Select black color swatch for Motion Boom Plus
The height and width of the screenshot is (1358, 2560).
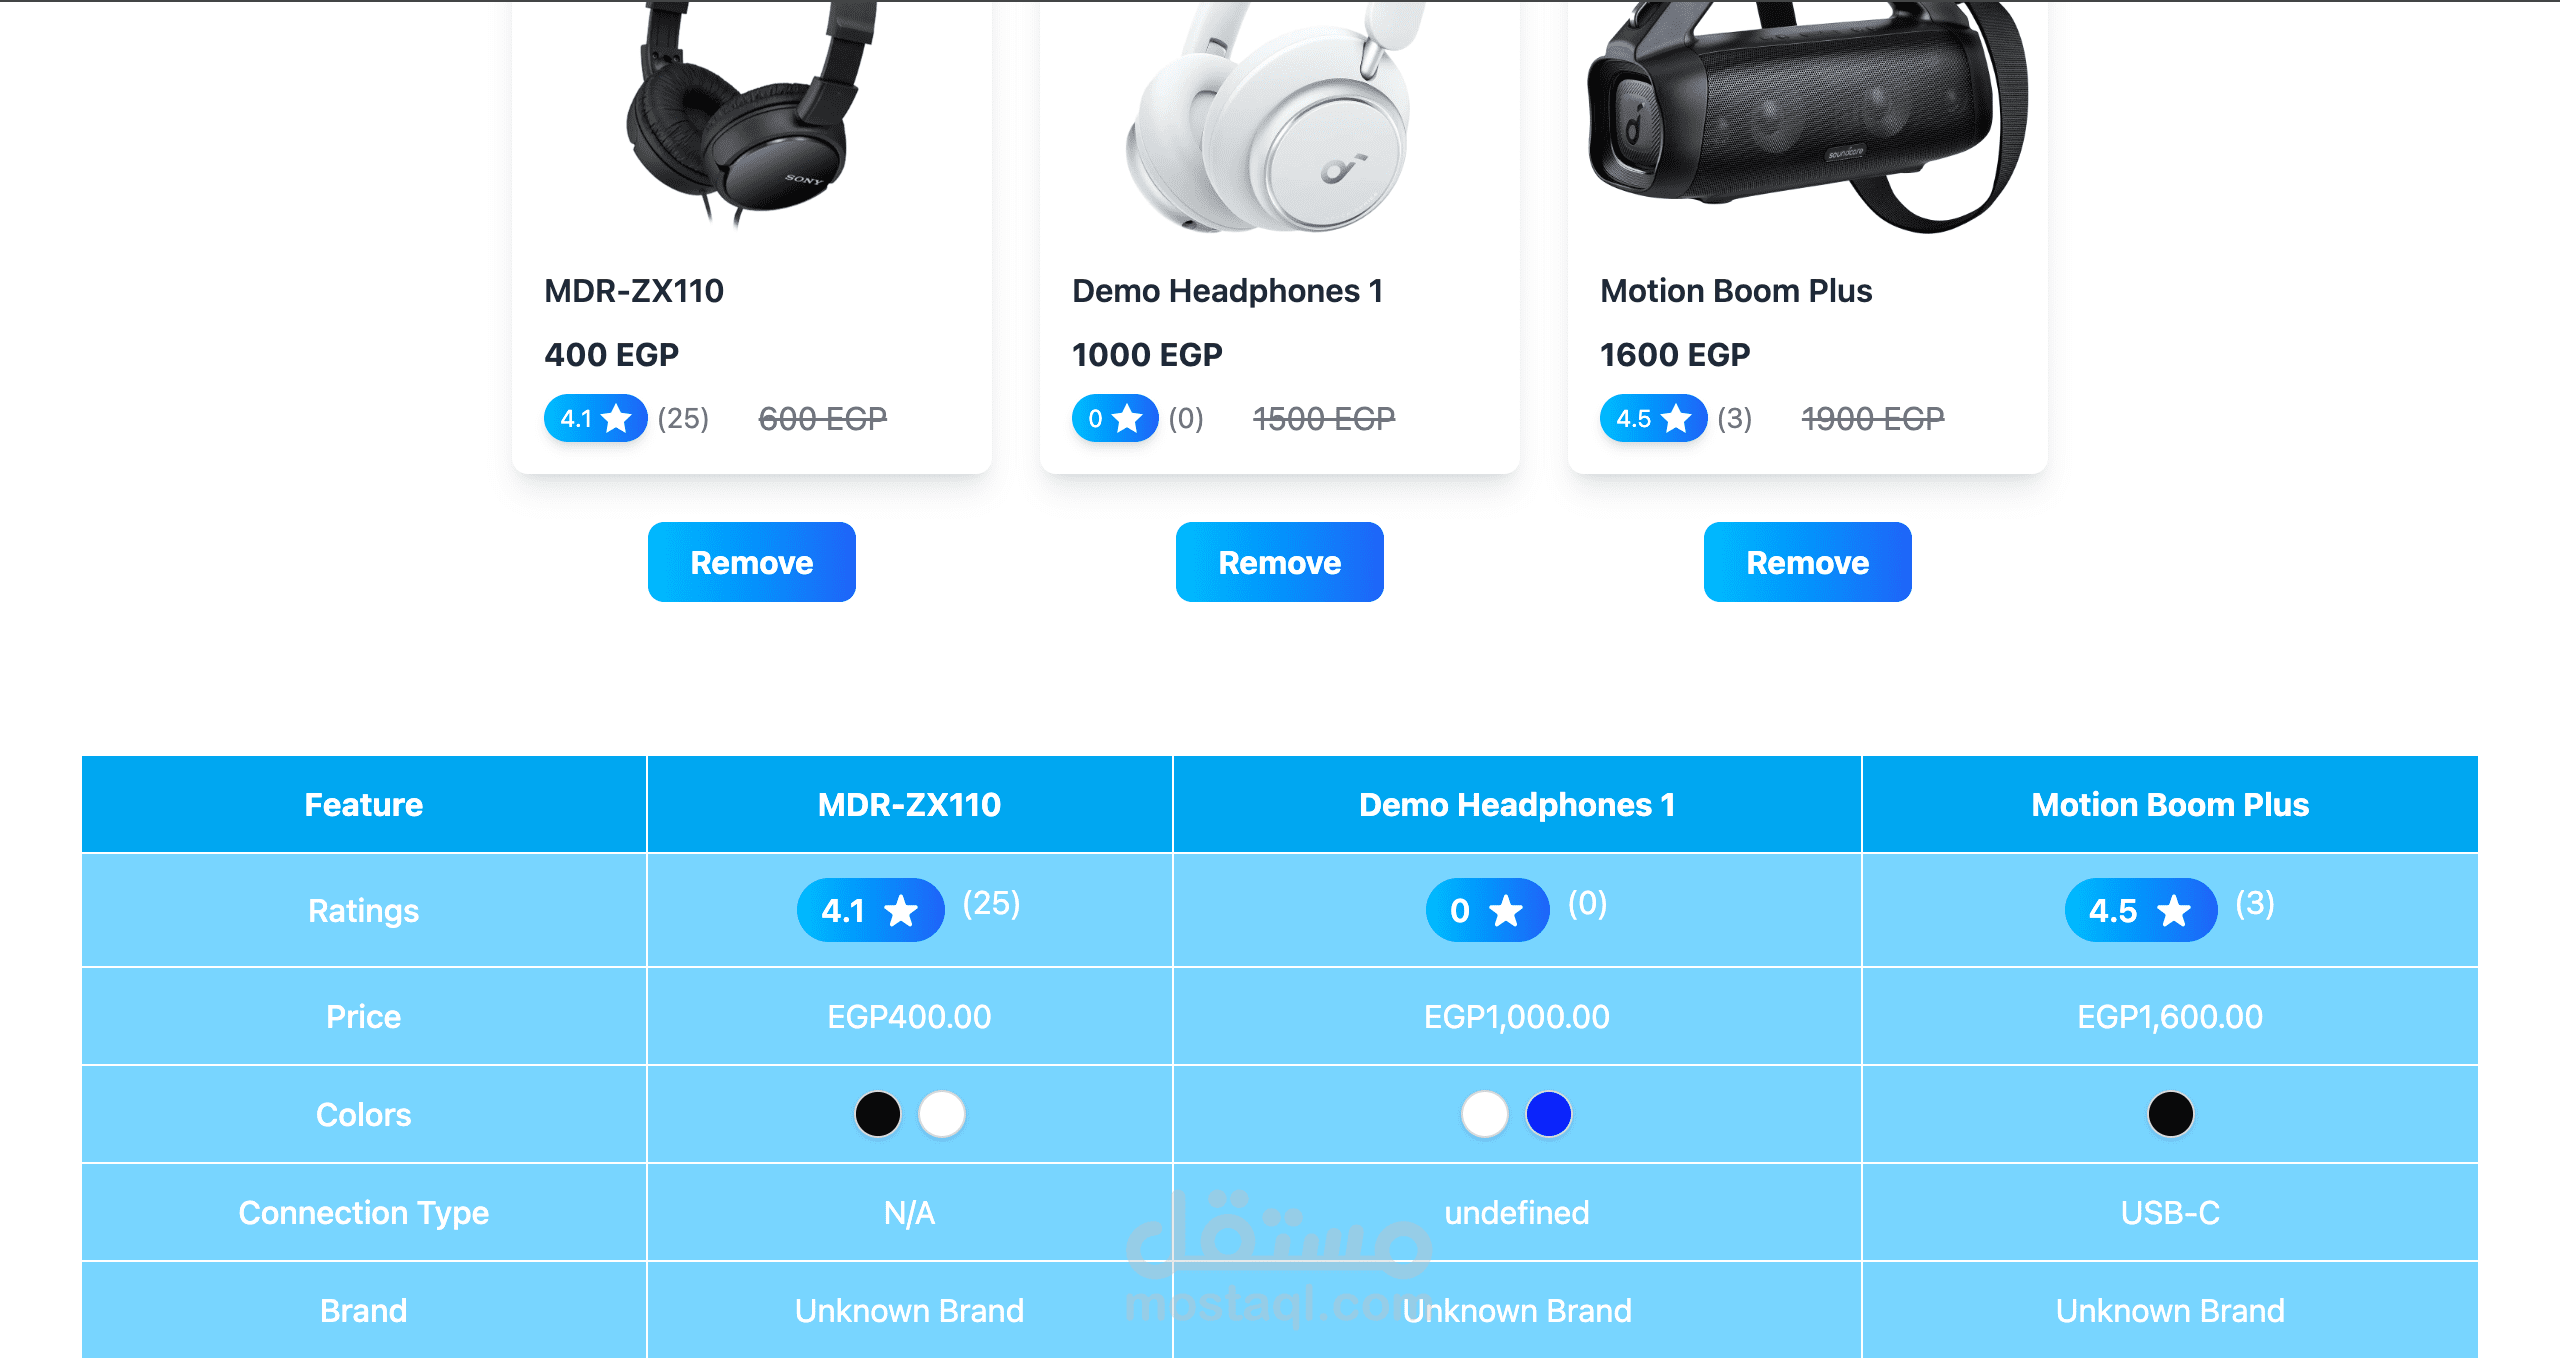coord(2171,1114)
